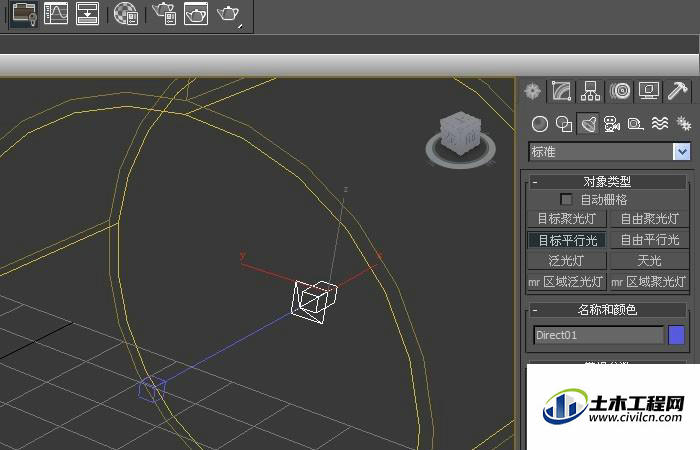Screen dimensions: 700x450
Task: Open the blue object color swatch
Action: click(x=676, y=335)
